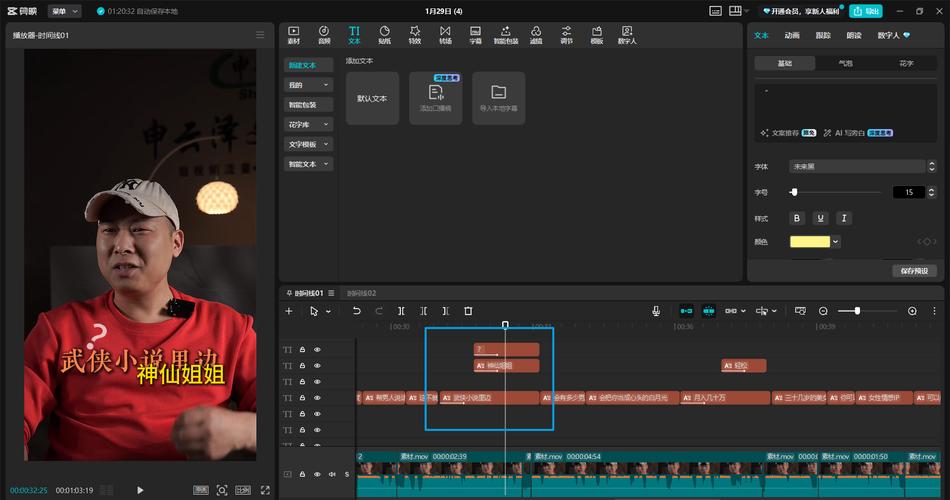Viewport: 950px width, 500px height.
Task: Hide the top text track with eye icon
Action: pos(317,350)
